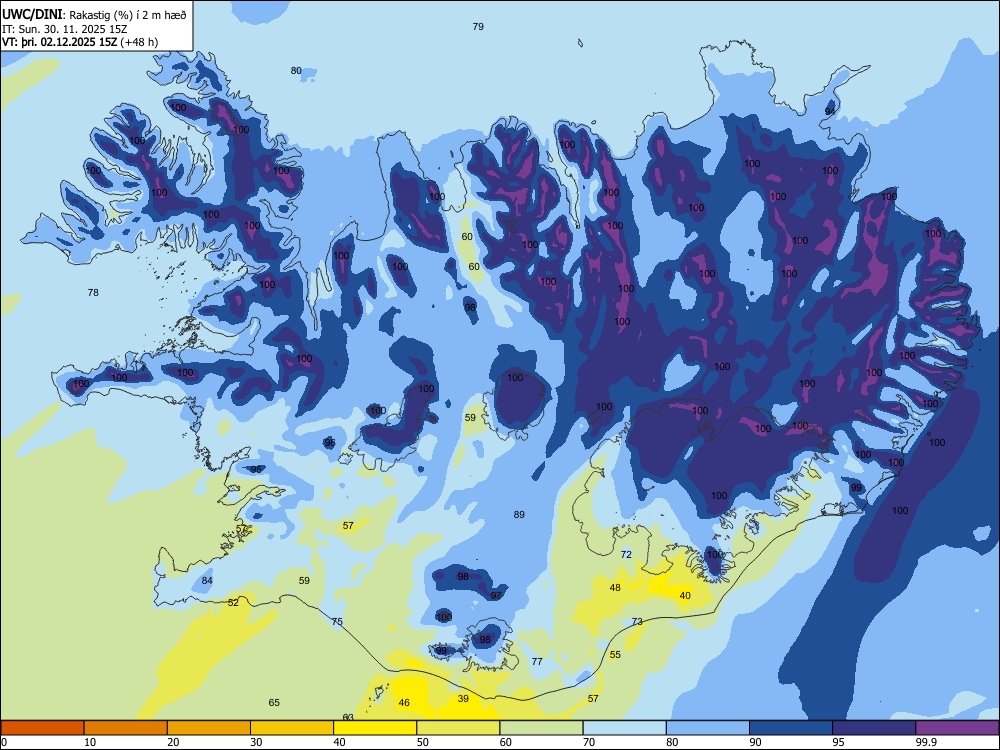The image size is (1000, 750).
Task: Click the humidity value 89 on the map
Action: (519, 515)
